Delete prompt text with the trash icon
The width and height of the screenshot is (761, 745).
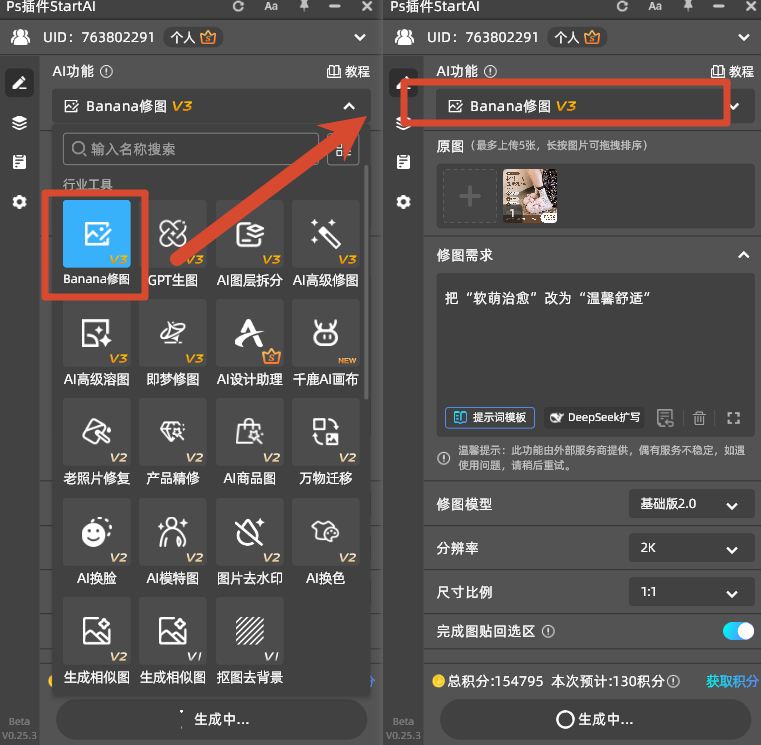[x=699, y=418]
